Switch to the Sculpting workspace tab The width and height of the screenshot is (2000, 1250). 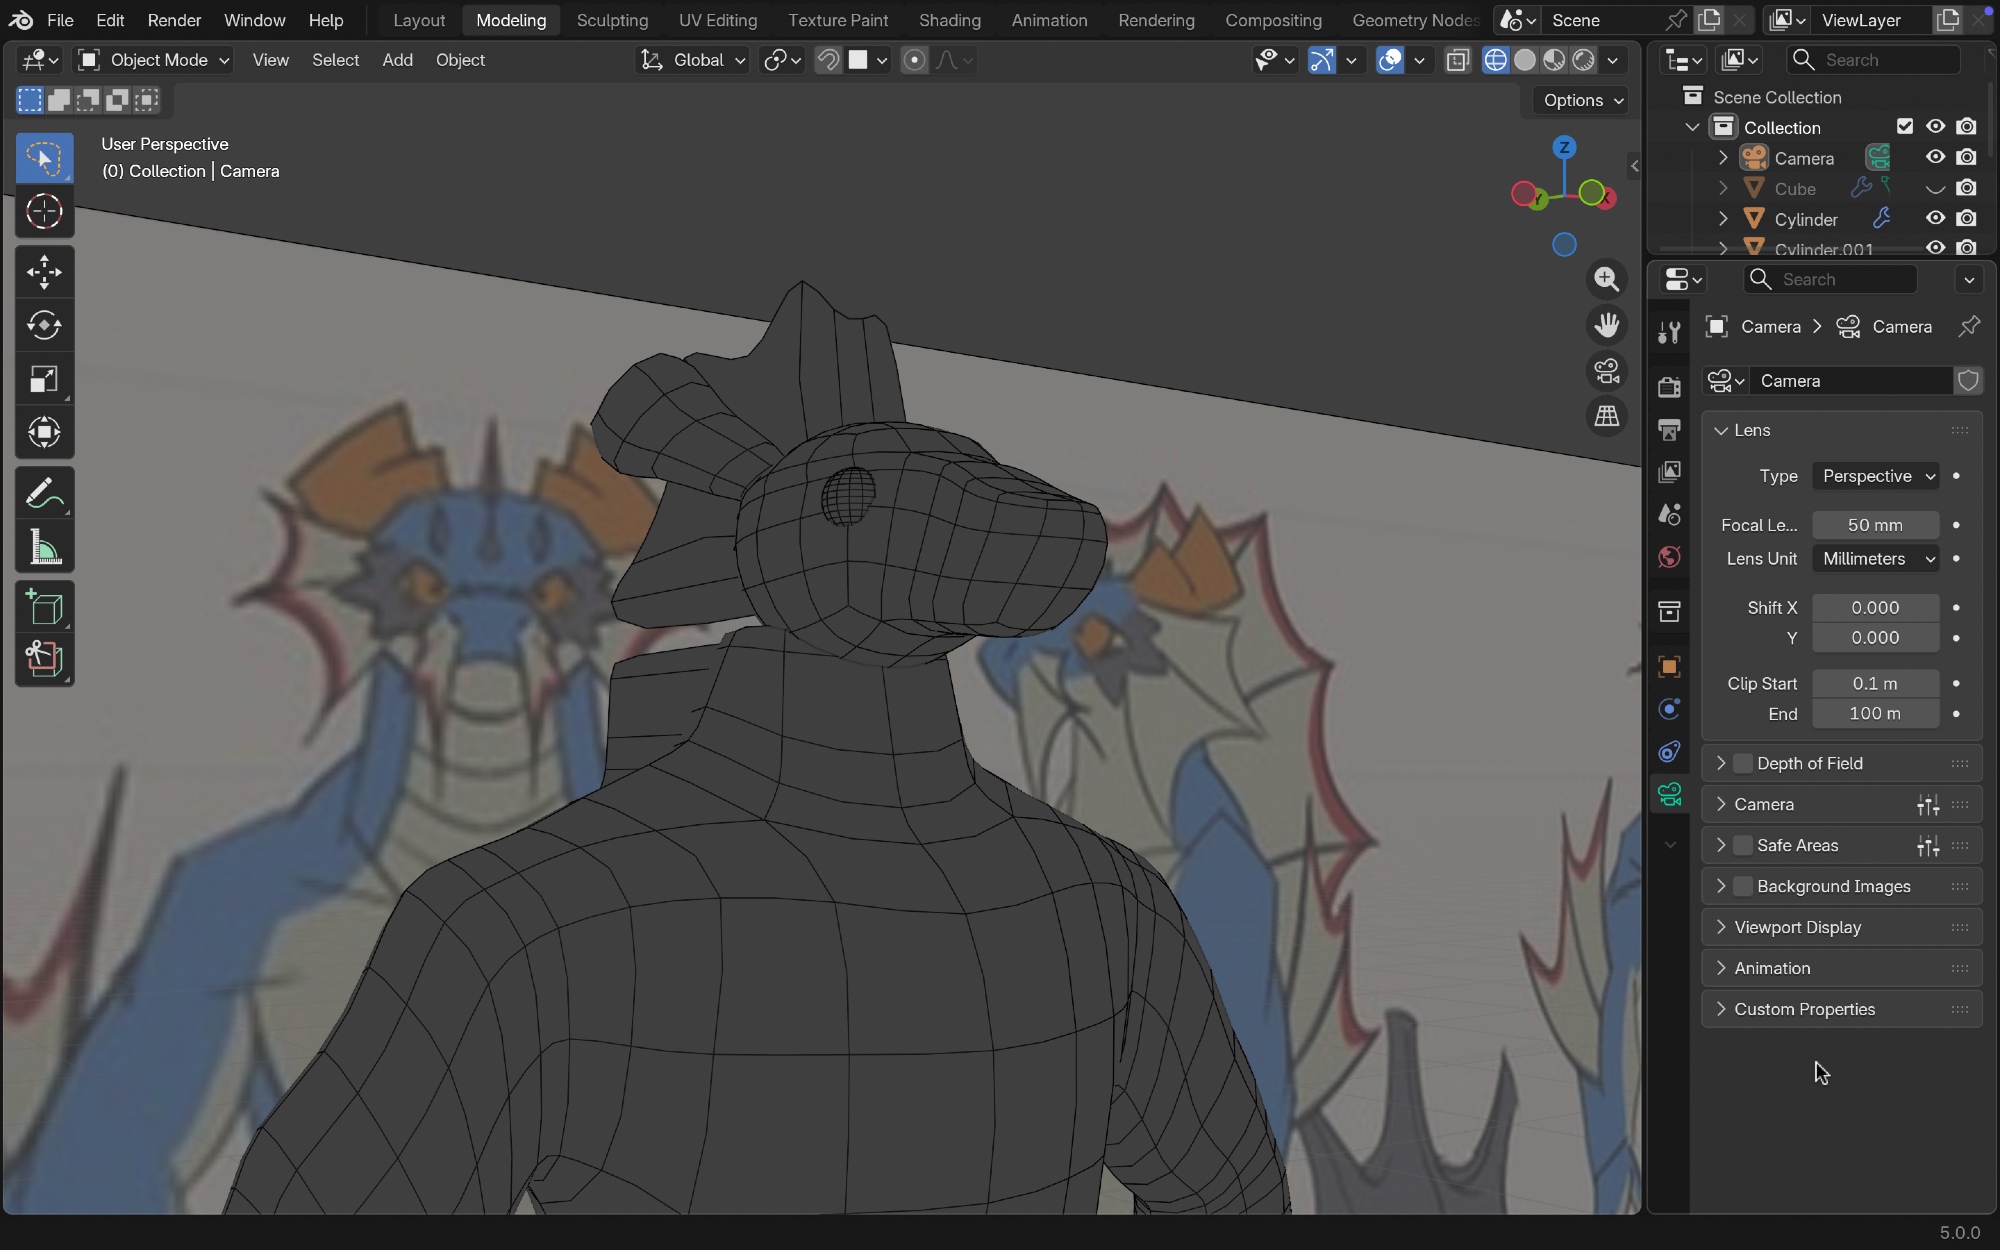(612, 20)
